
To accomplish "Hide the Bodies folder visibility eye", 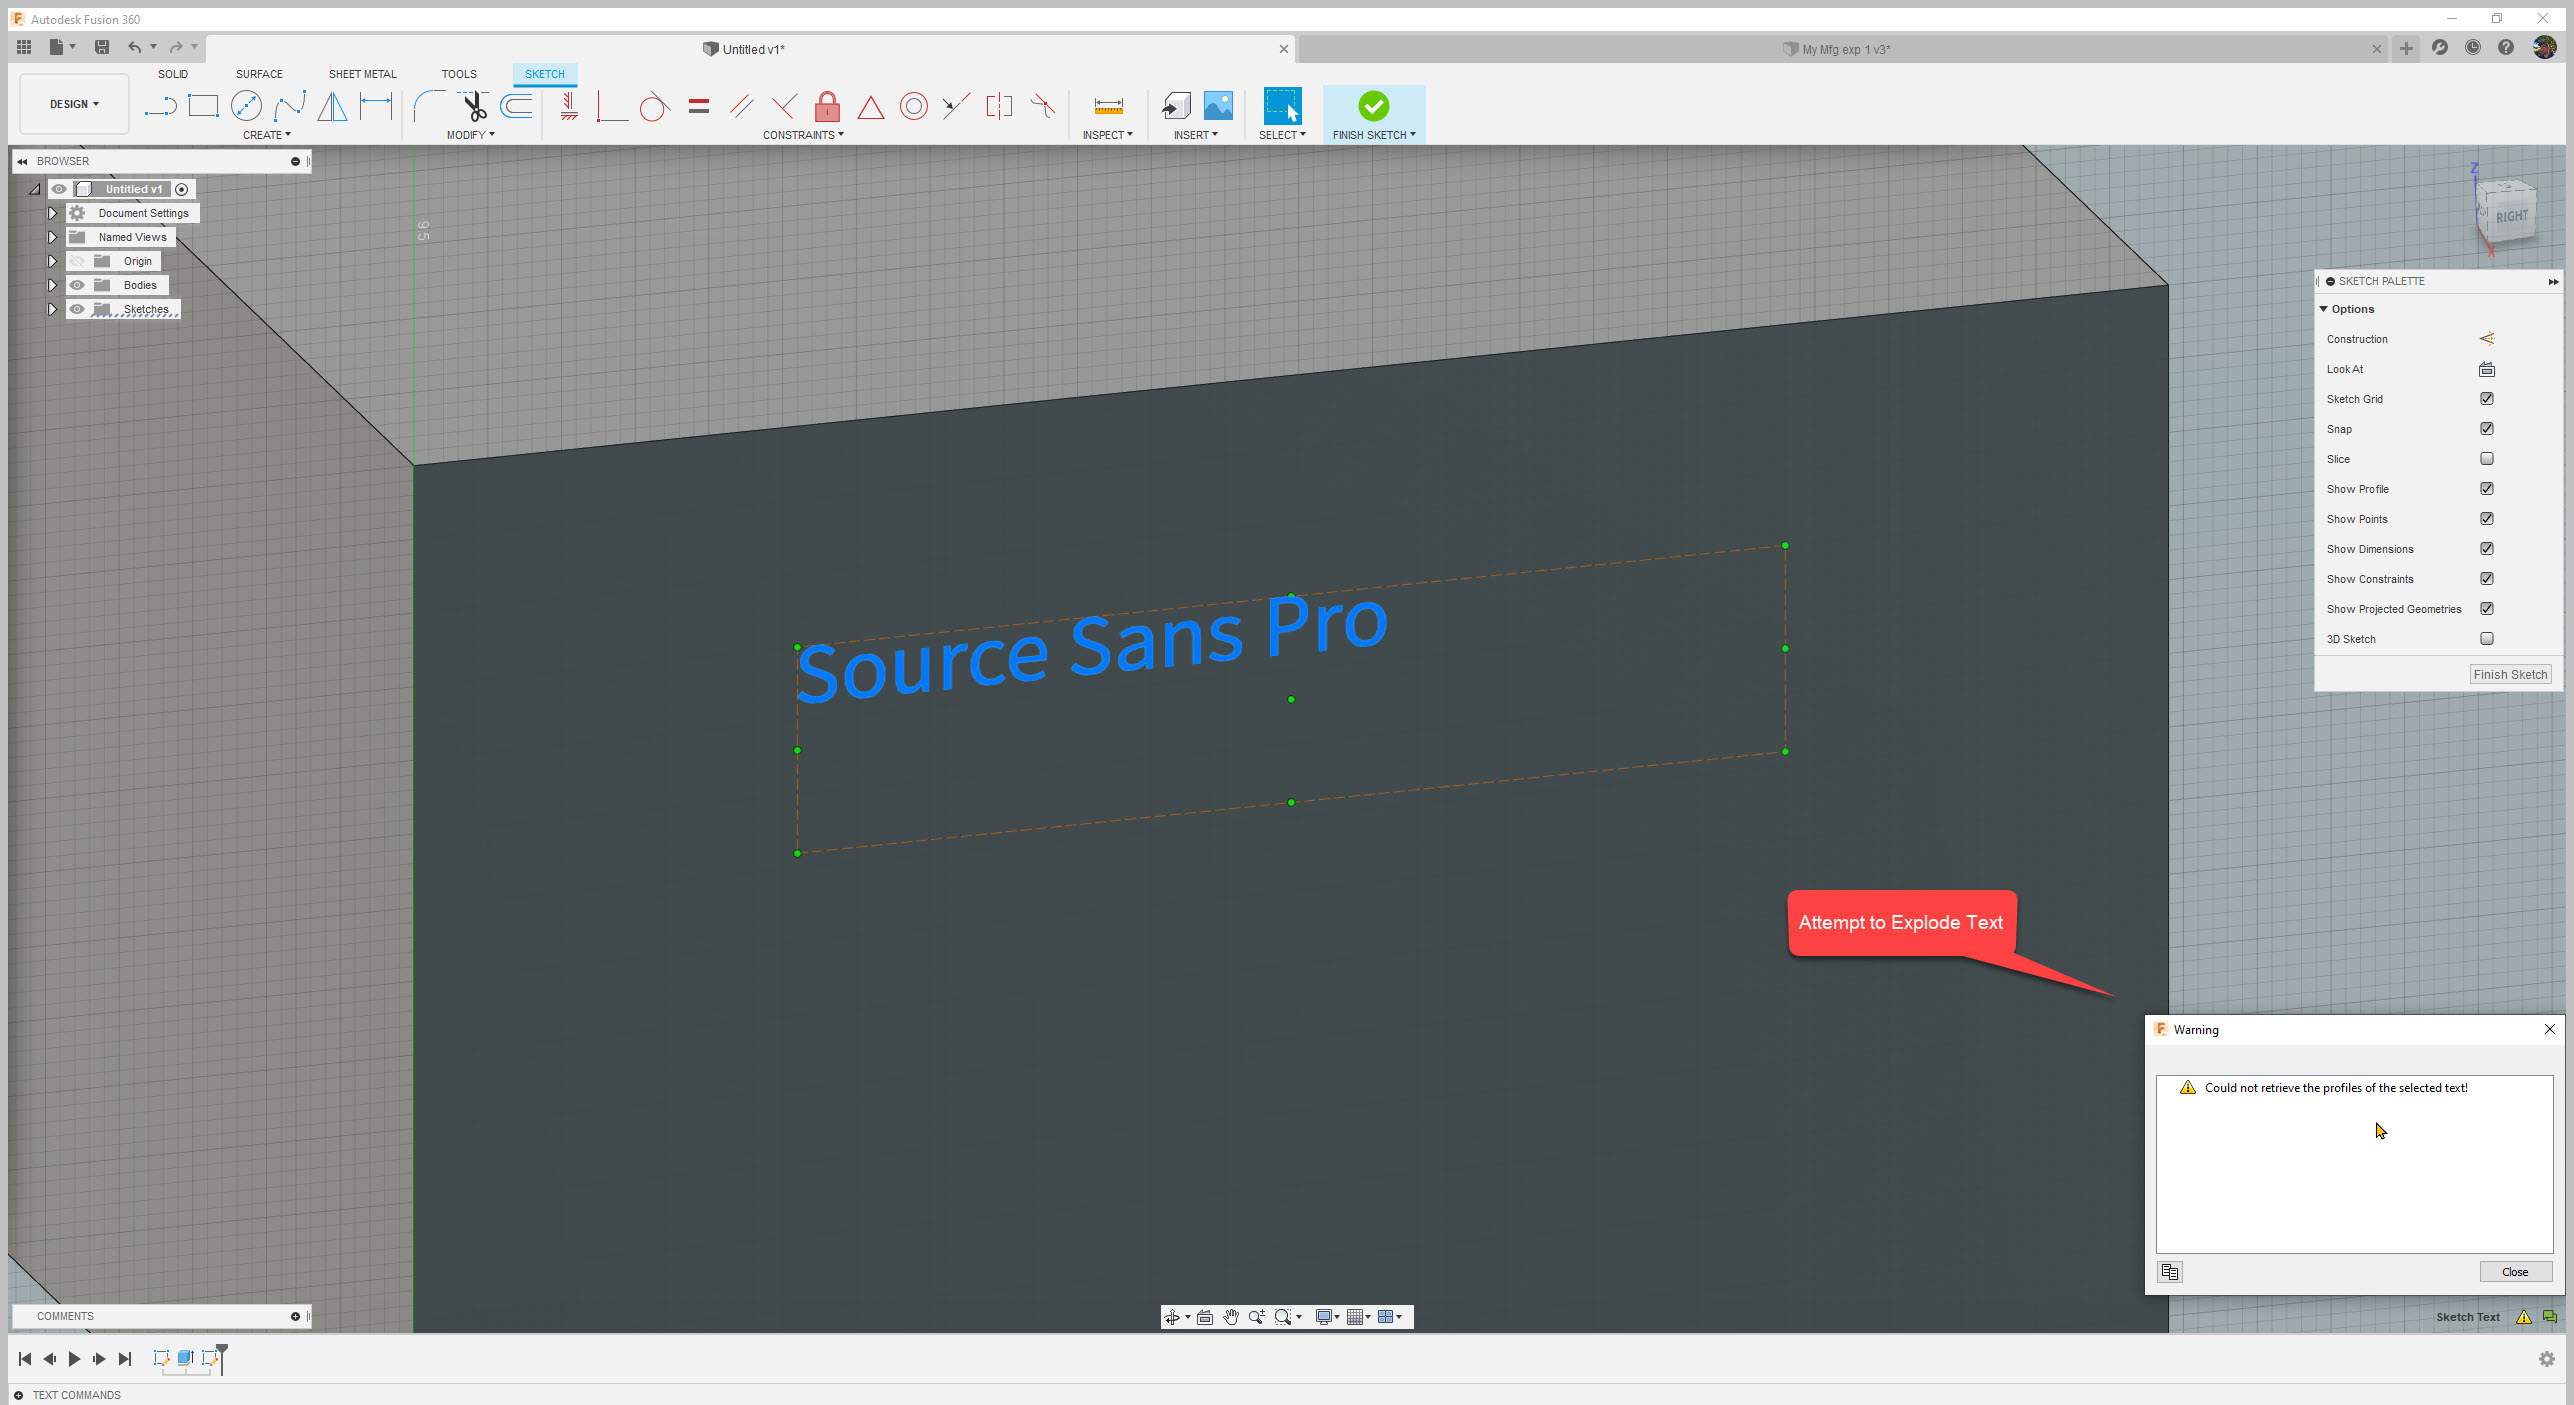I will [x=77, y=285].
